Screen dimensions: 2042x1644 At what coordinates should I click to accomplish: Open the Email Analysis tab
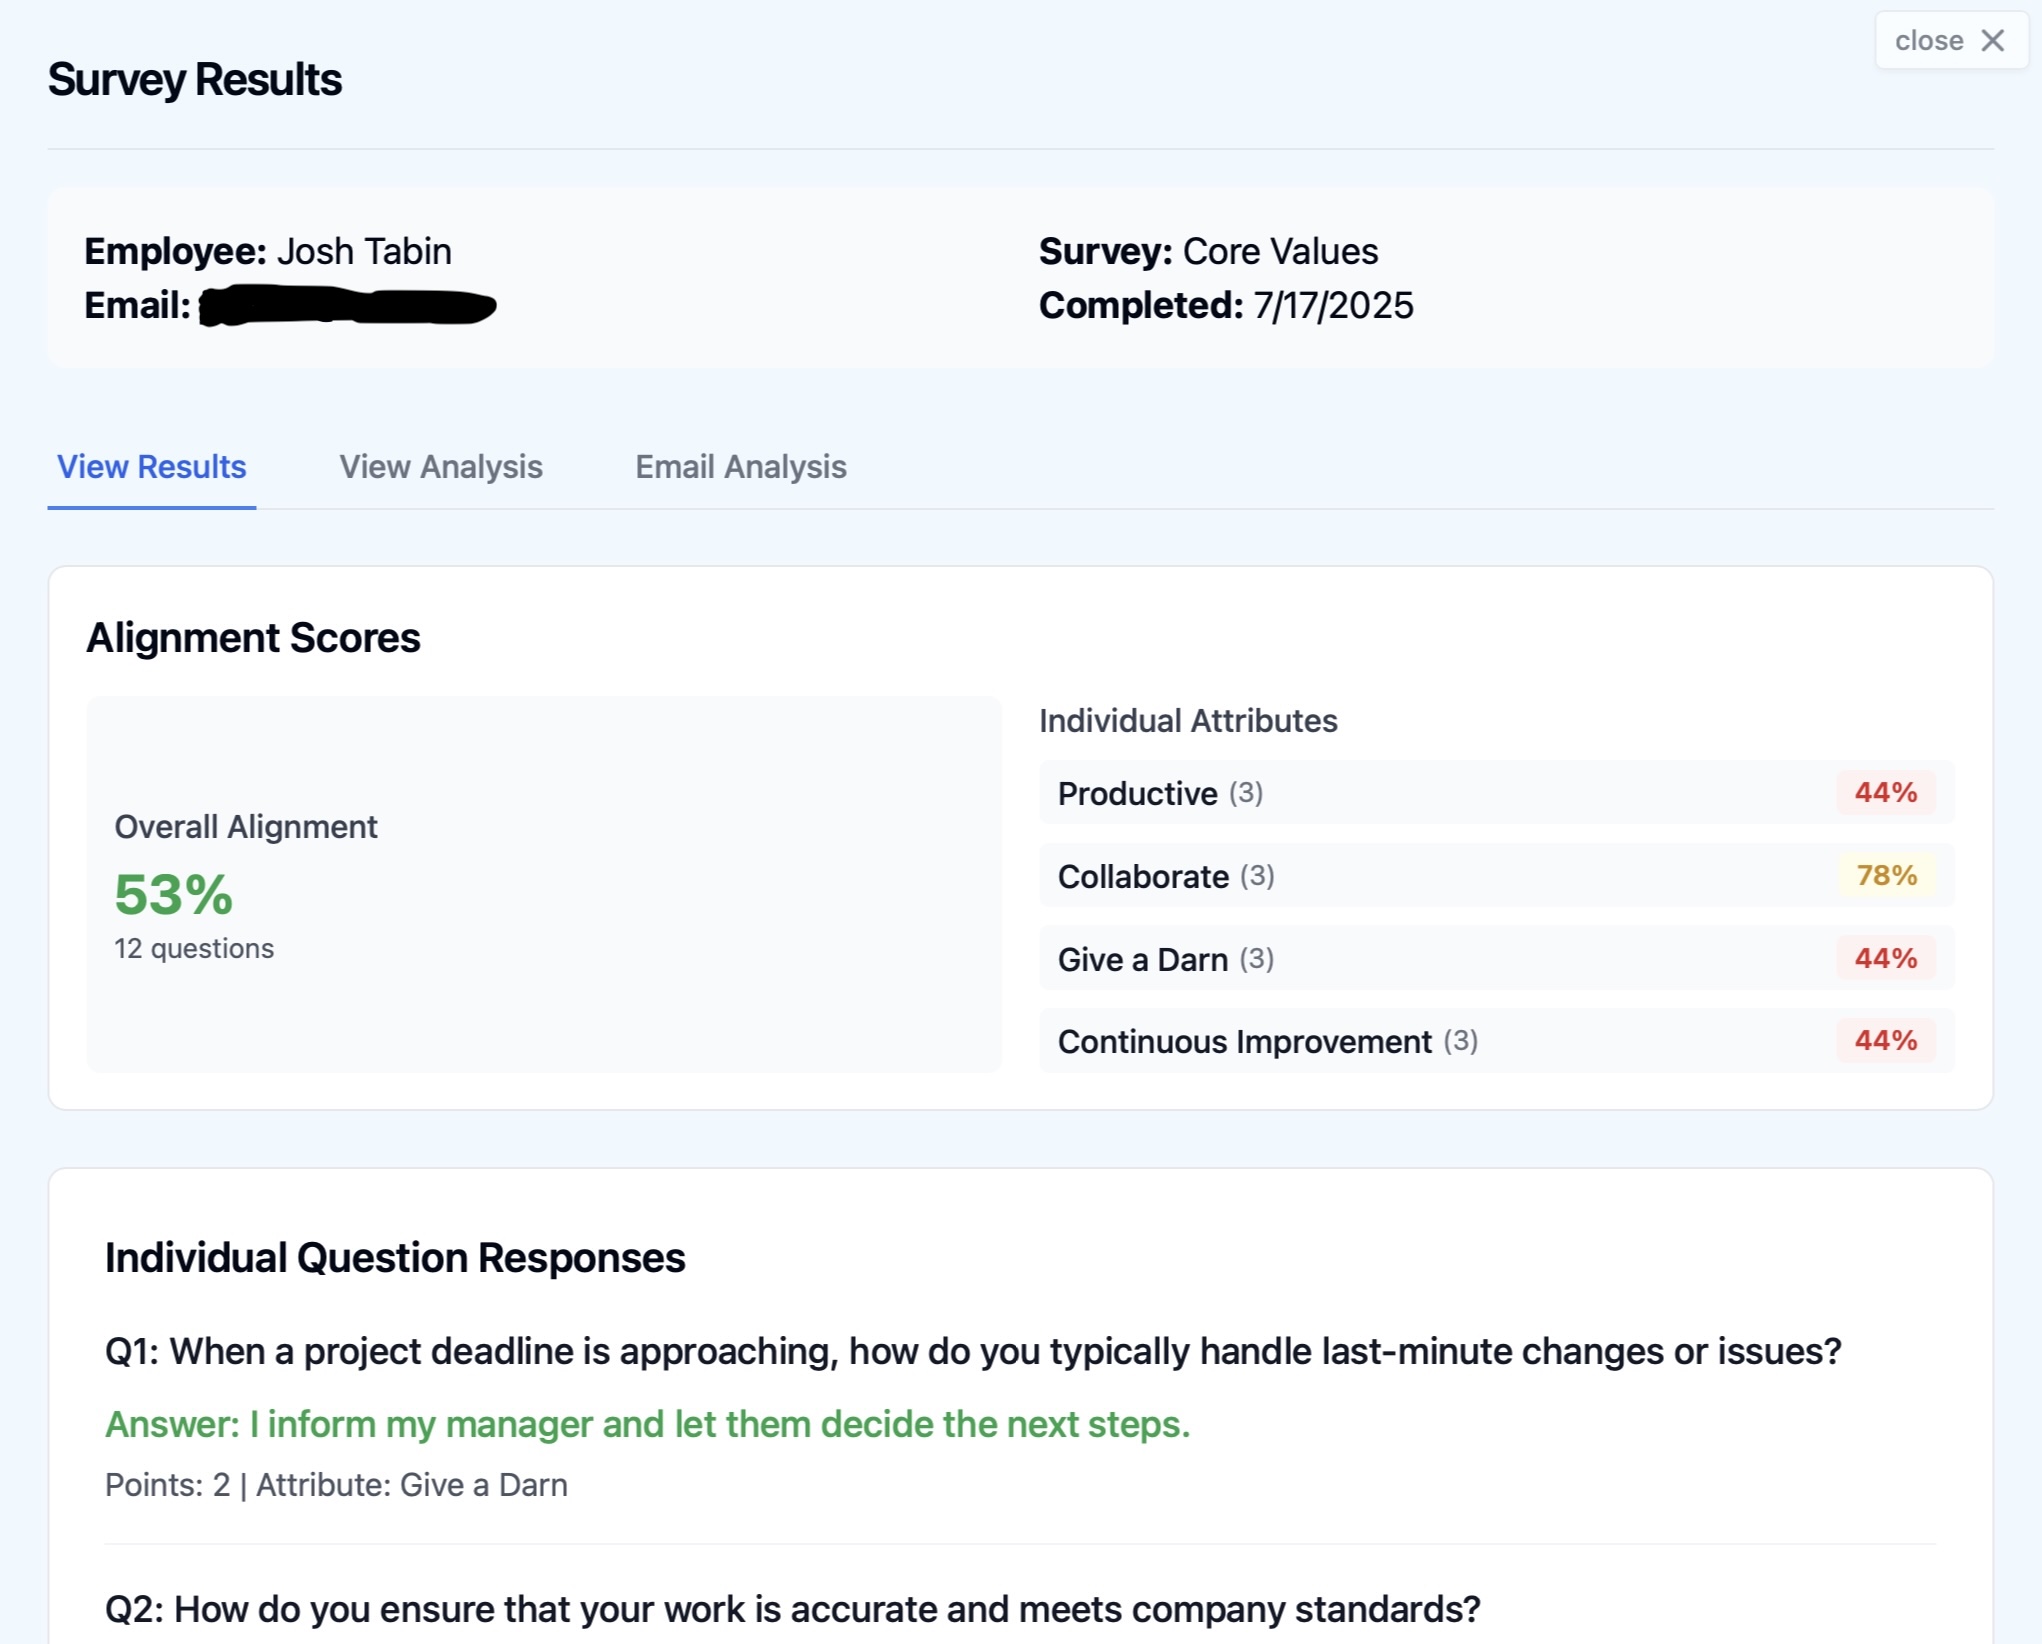(x=740, y=466)
